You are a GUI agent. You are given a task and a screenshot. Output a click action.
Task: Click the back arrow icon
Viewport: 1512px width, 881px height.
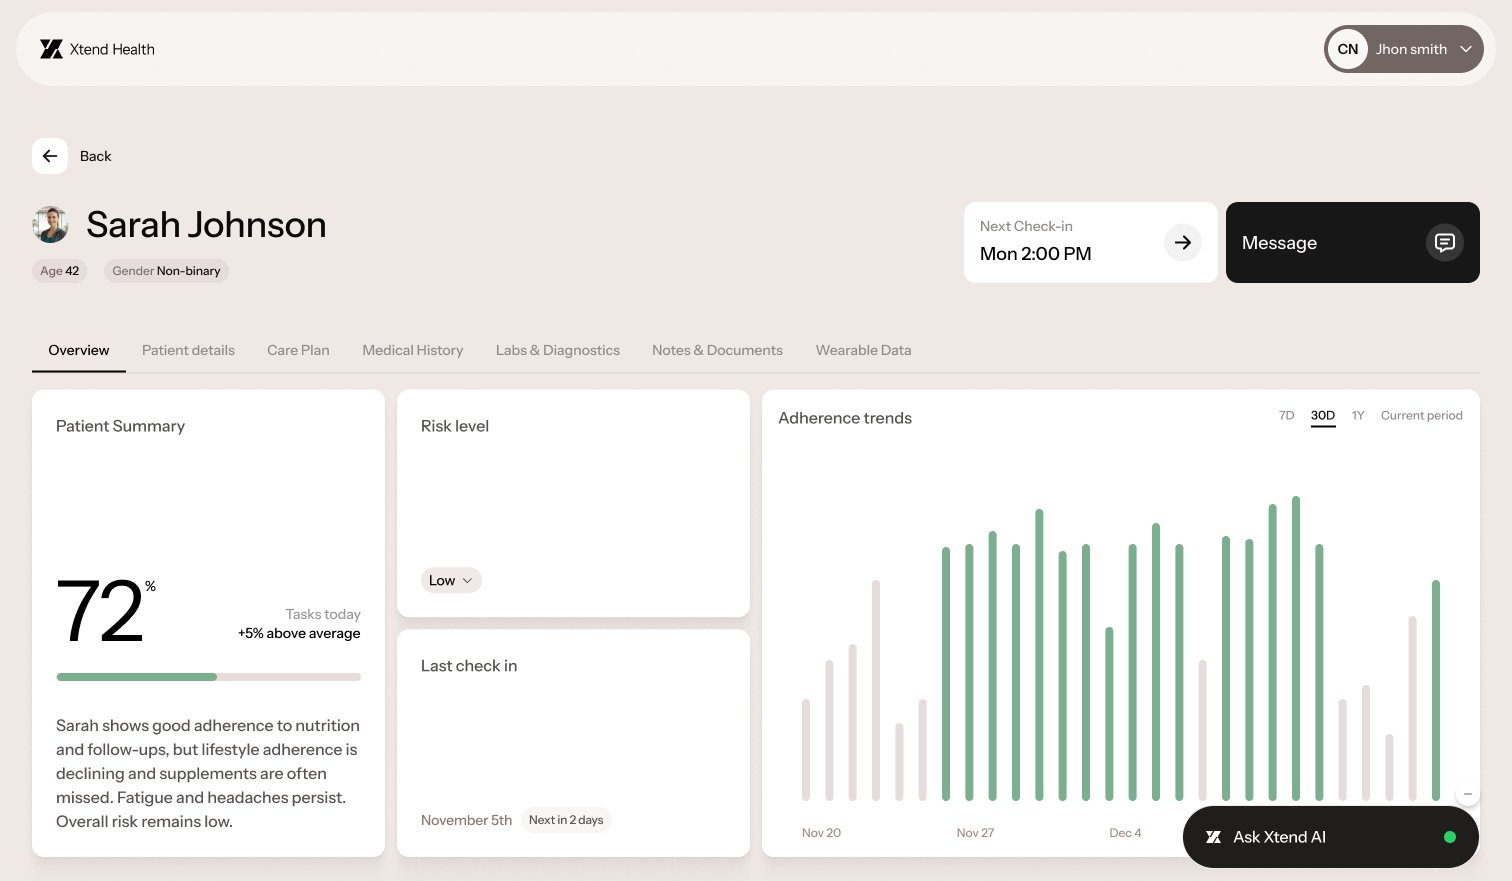50,156
